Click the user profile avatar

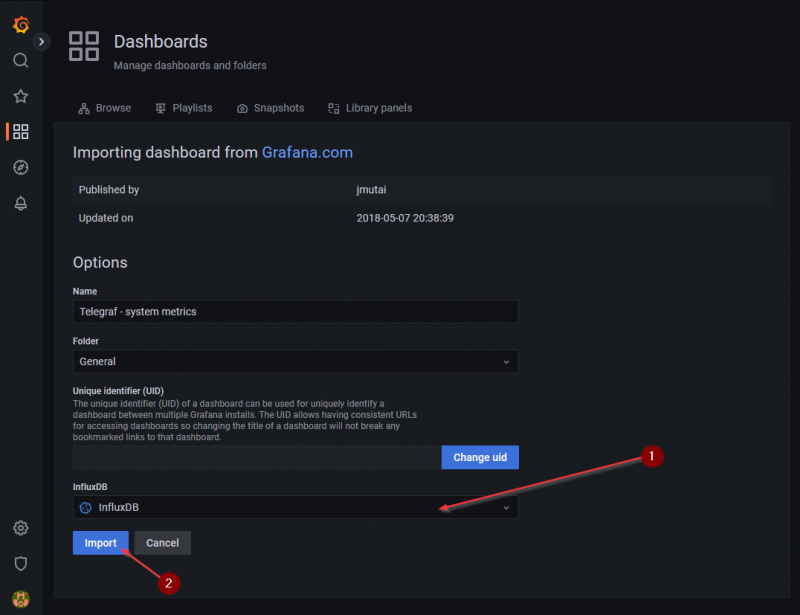(20, 599)
